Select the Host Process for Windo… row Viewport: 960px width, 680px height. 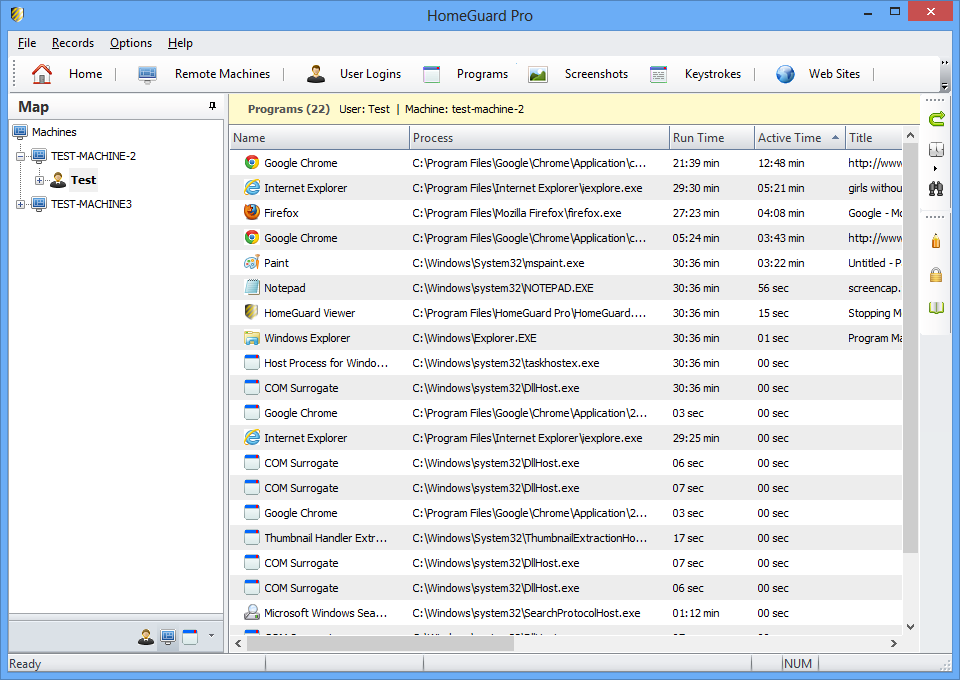566,363
